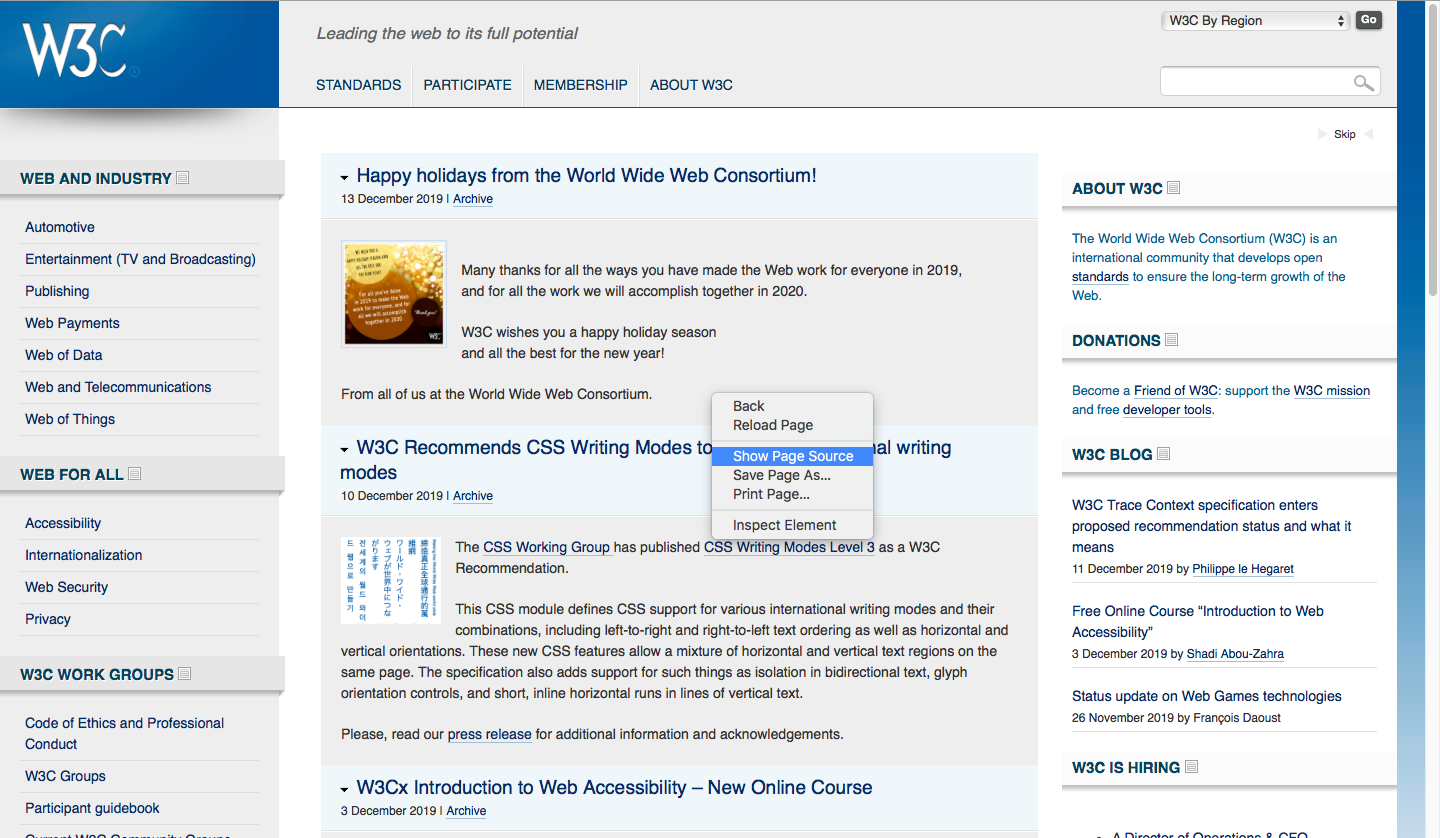
Task: Toggle the Web for All section icon
Action: (x=134, y=474)
